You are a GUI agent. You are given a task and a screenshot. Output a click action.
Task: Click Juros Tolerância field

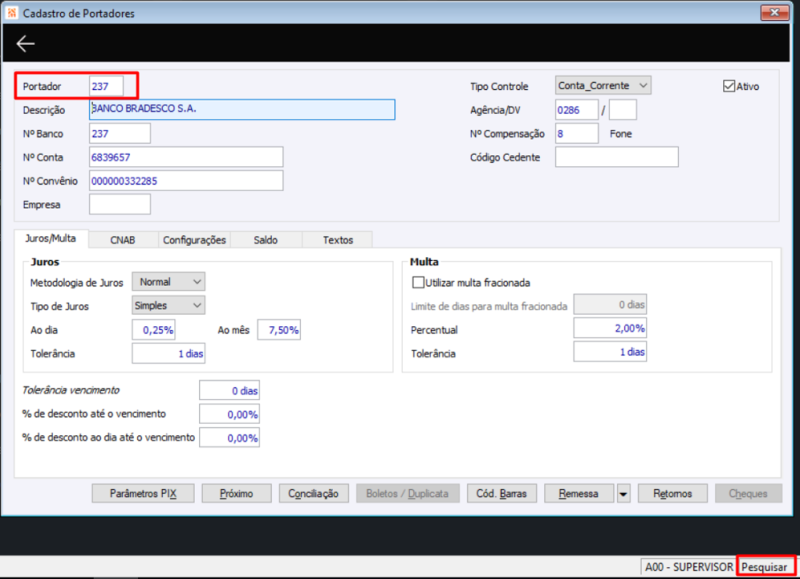[x=168, y=353]
